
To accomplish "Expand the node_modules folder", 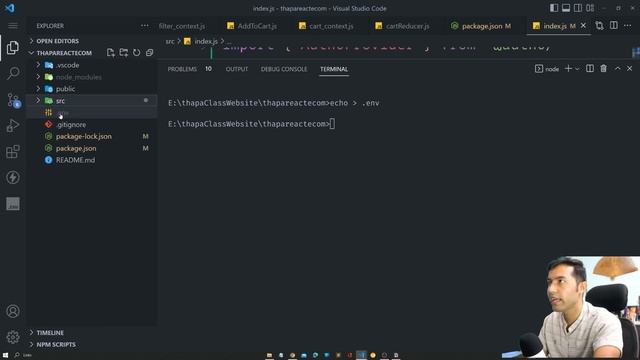I will click(x=78, y=77).
